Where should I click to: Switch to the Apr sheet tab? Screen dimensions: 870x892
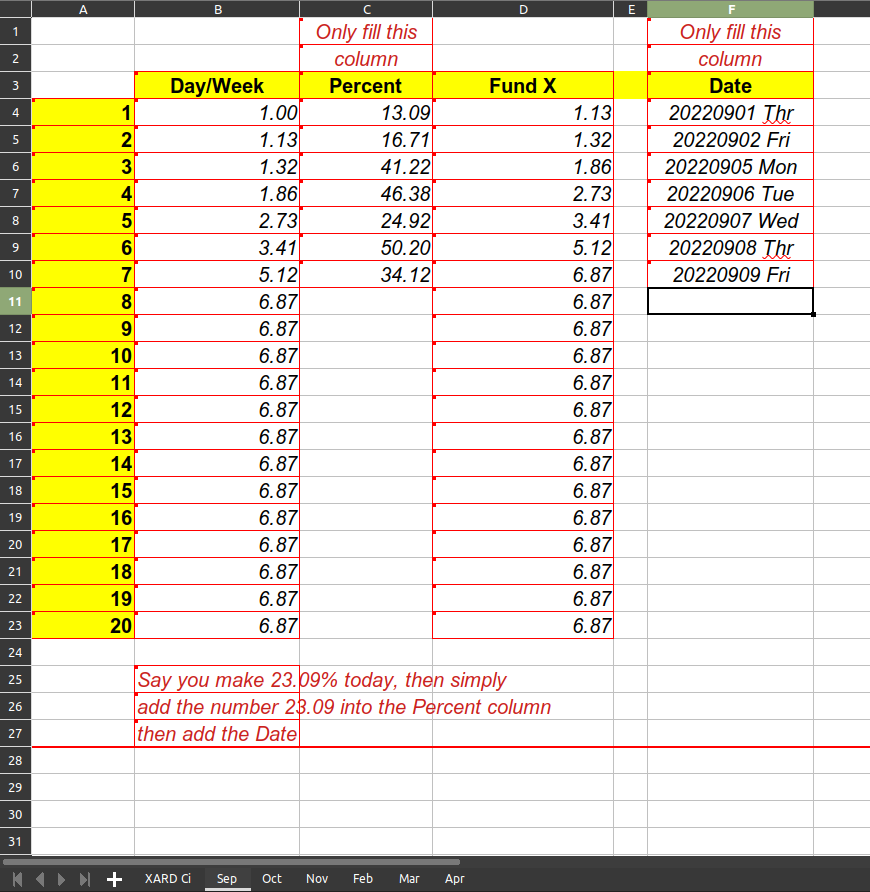click(454, 878)
